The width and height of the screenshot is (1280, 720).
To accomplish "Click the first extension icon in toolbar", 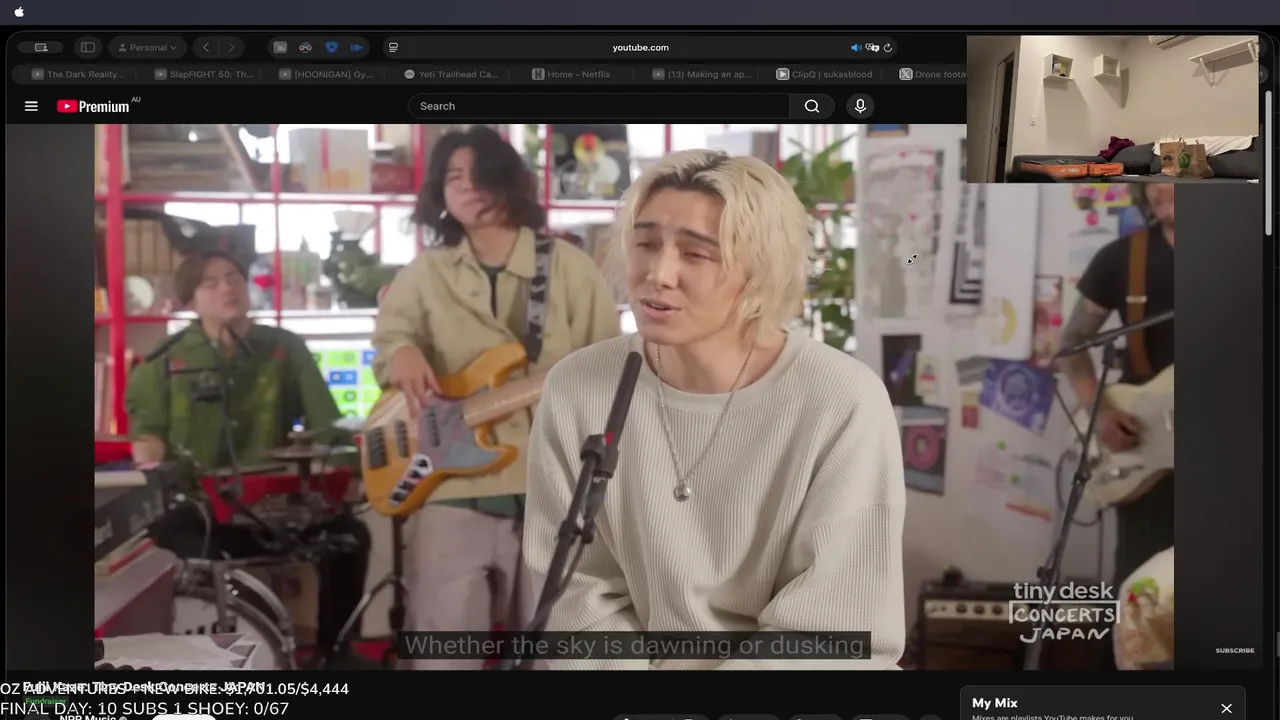I will pos(280,47).
